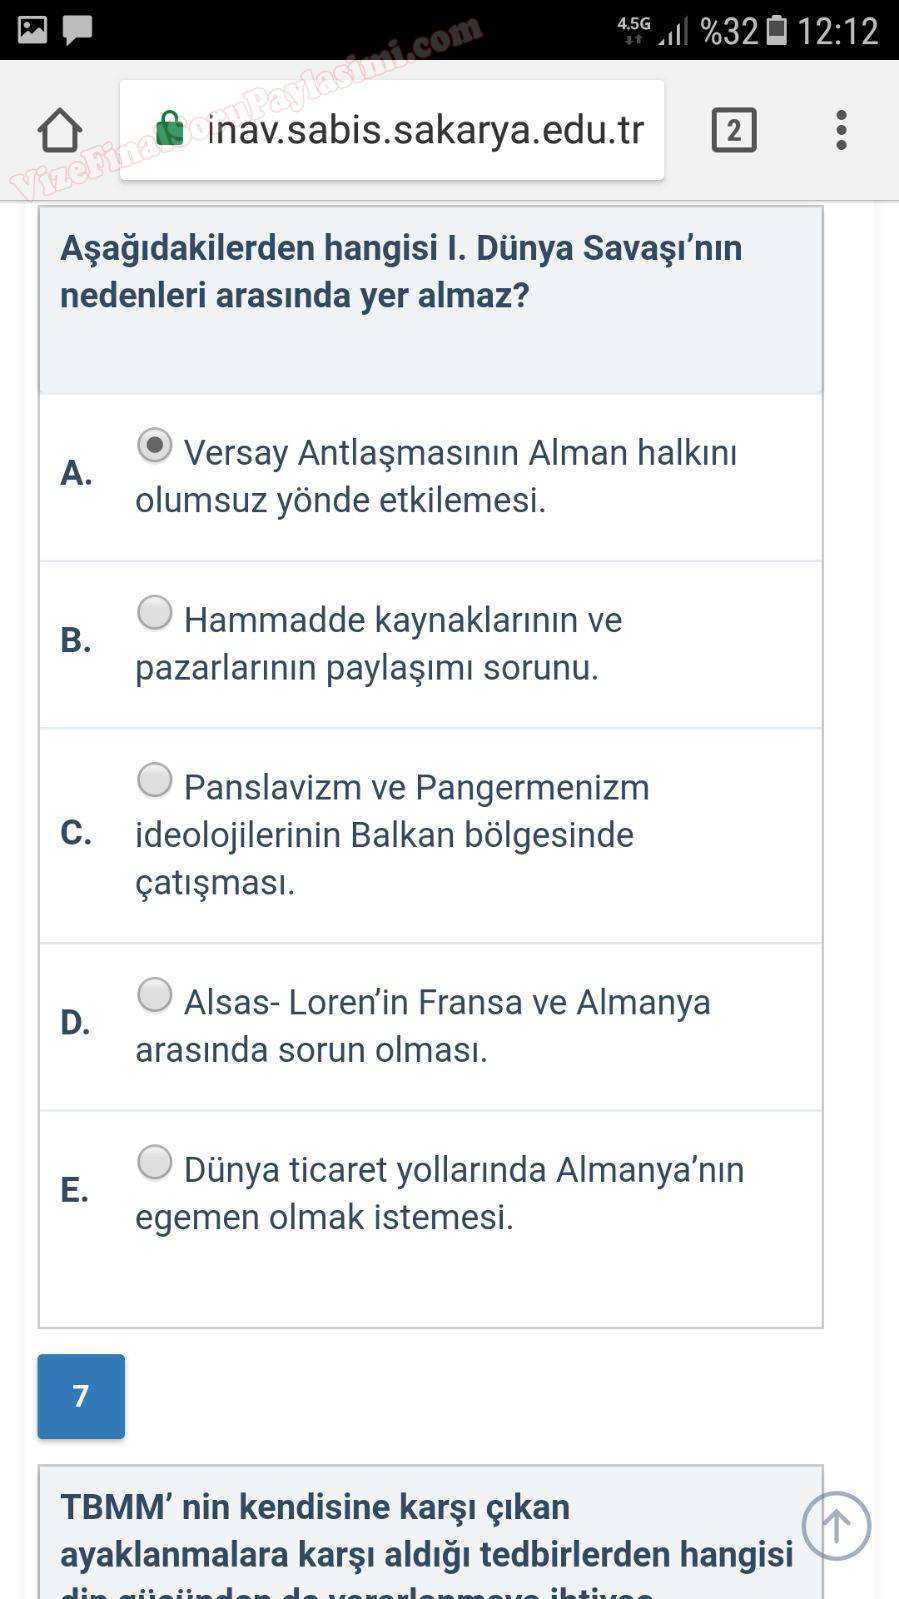Tap the browser home icon
The width and height of the screenshot is (899, 1599).
(60, 130)
